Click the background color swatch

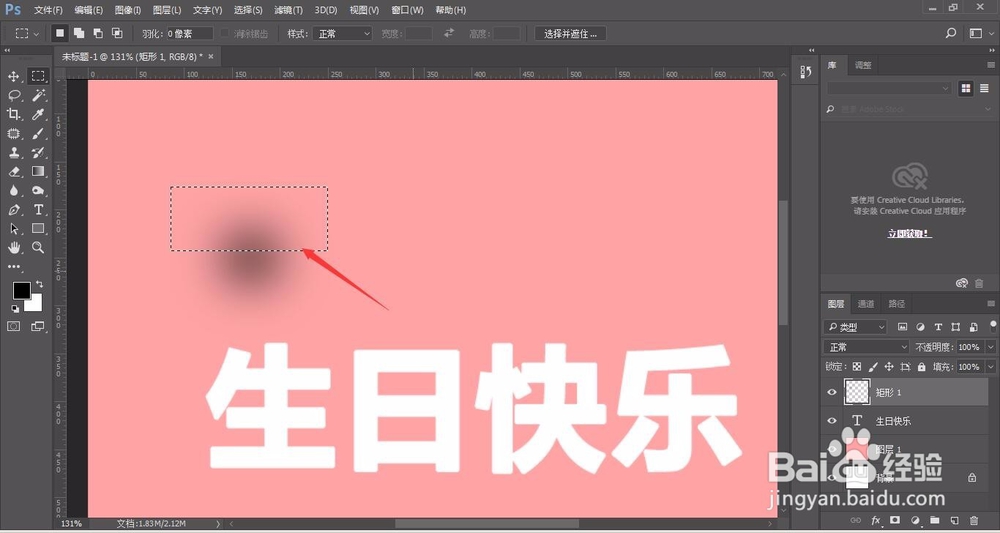coord(36,305)
